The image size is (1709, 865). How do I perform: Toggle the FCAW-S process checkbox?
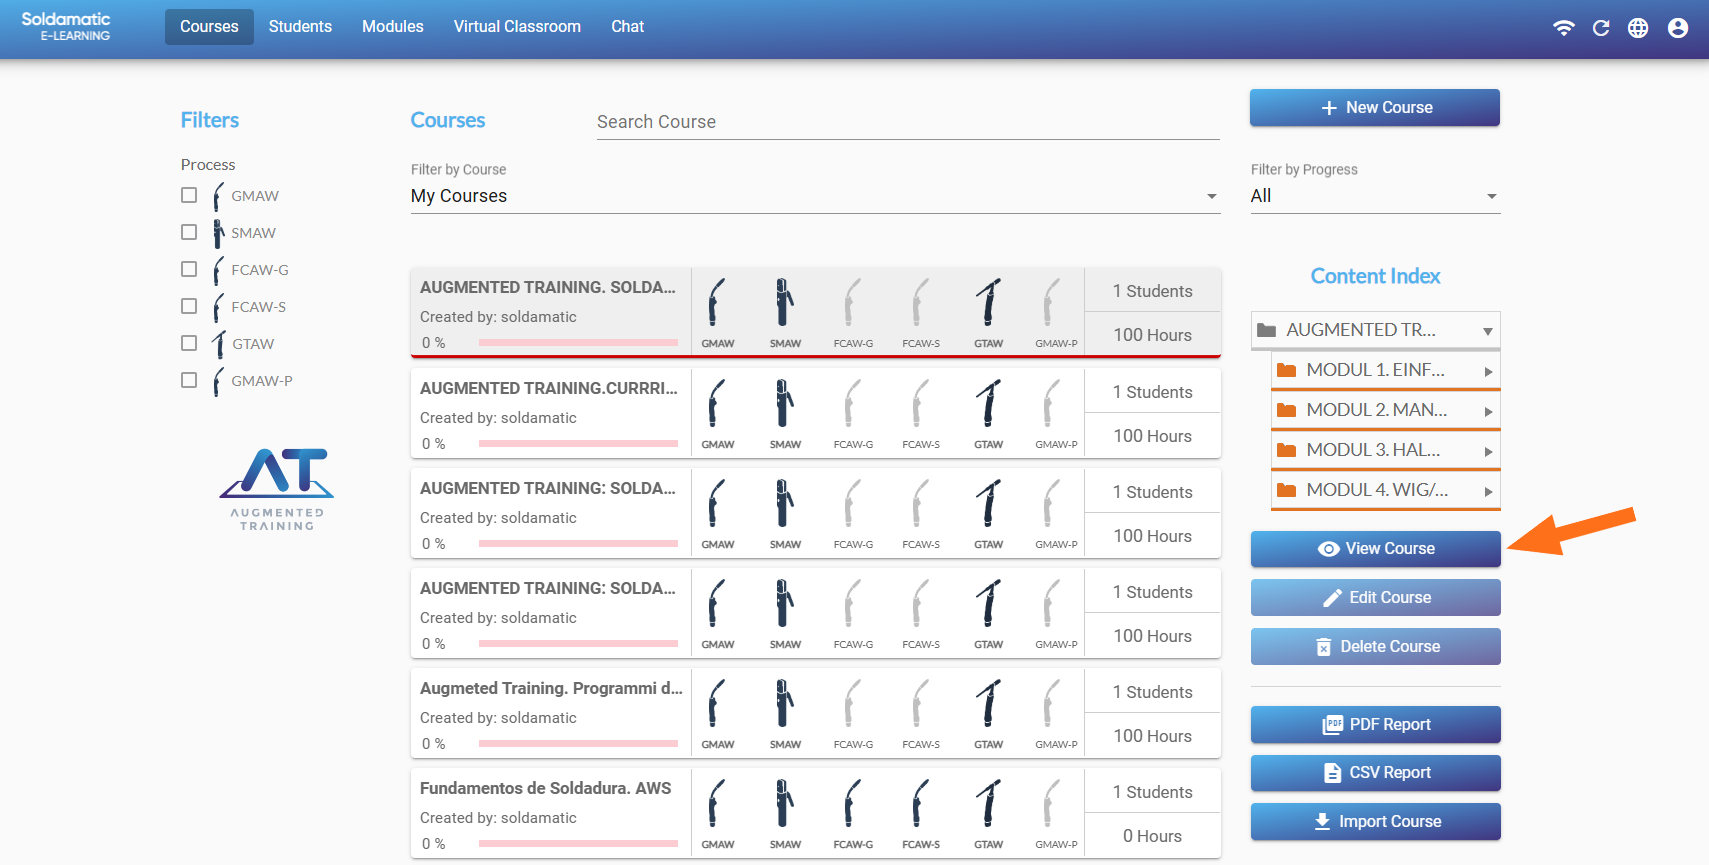189,306
